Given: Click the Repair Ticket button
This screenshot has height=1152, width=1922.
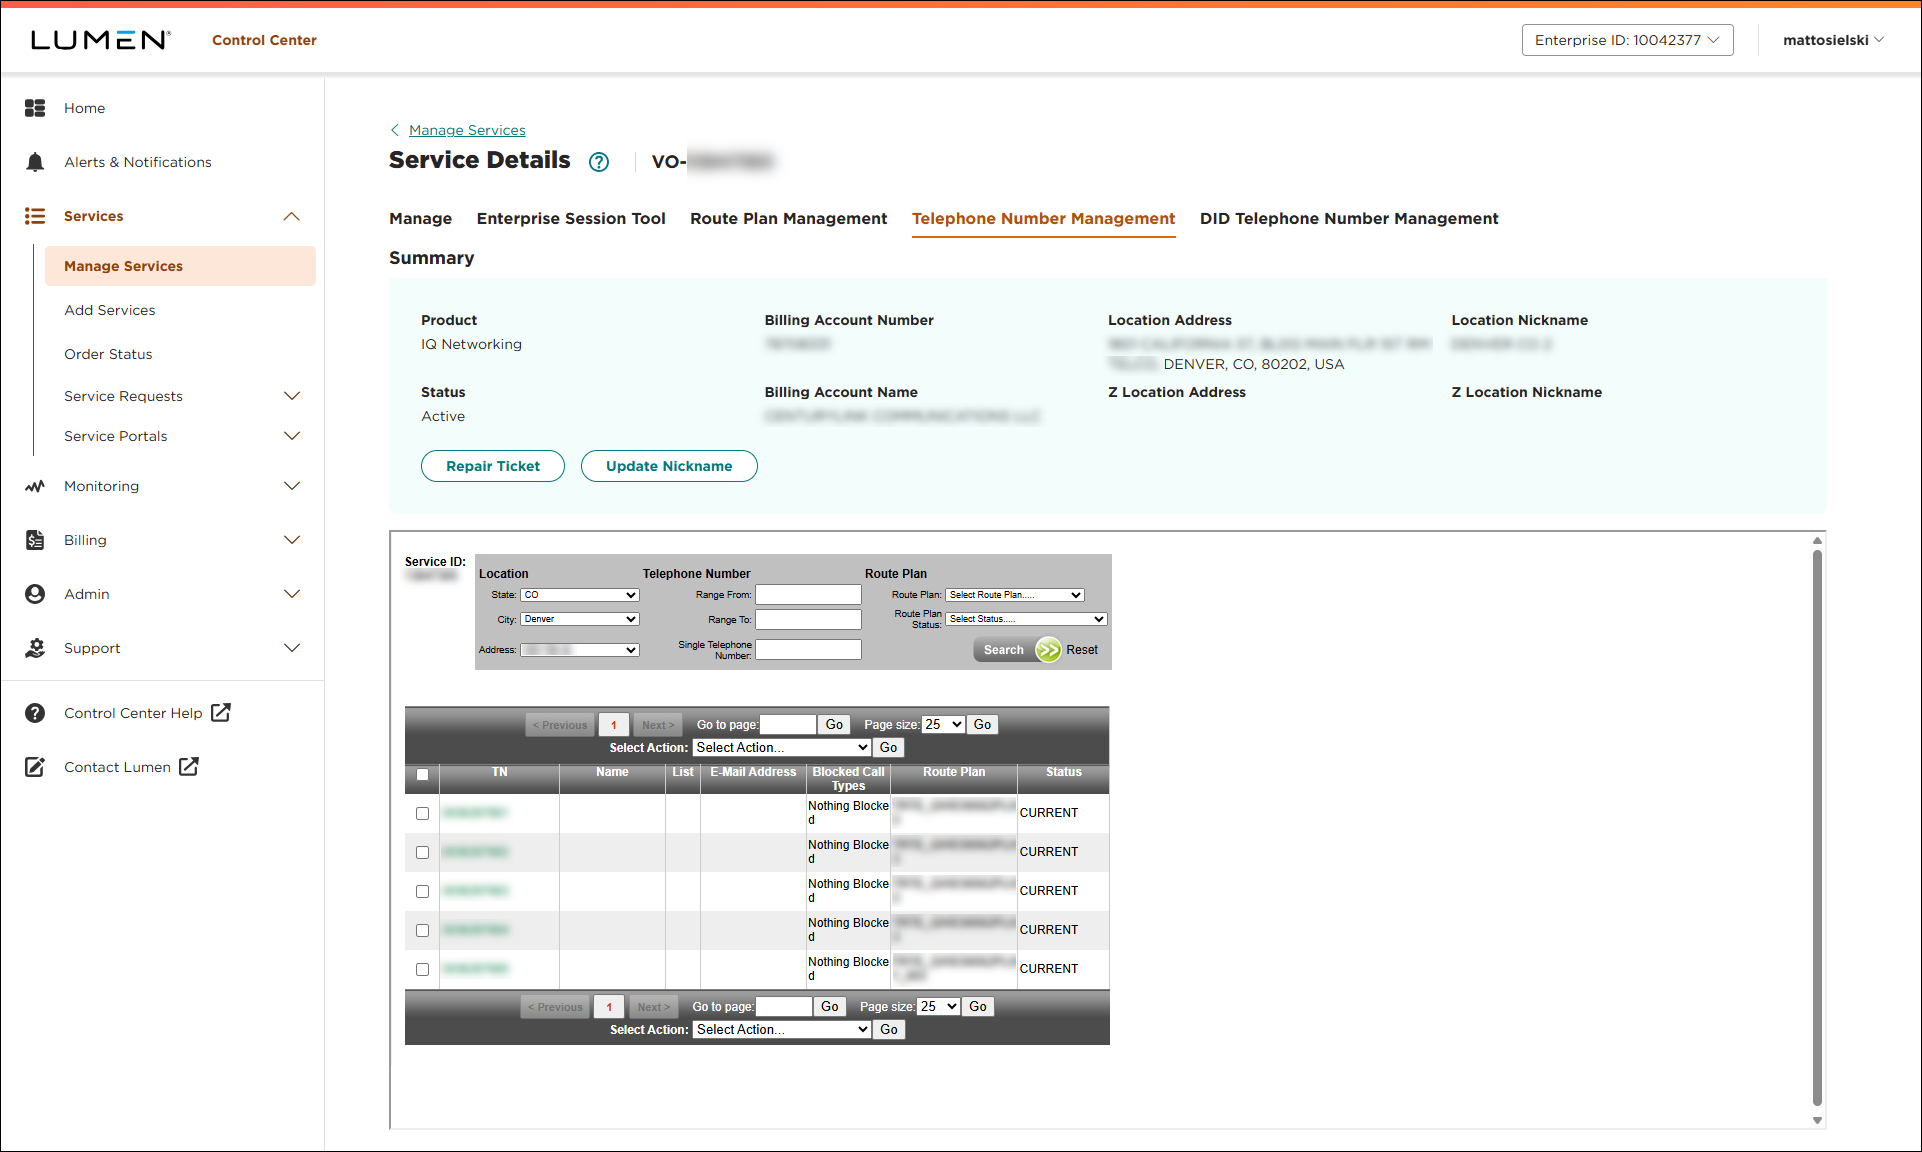Looking at the screenshot, I should click(492, 466).
